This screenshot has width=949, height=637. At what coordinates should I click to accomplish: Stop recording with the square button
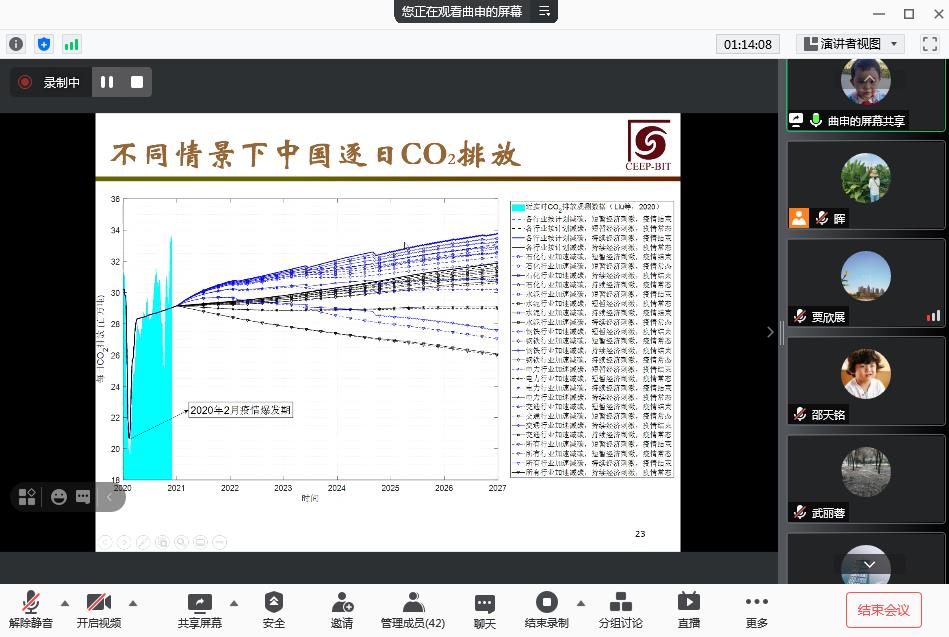137,82
